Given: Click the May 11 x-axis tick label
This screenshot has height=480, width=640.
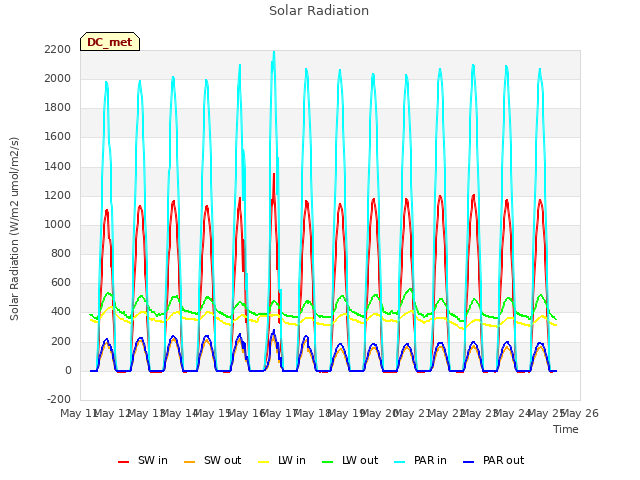Looking at the screenshot, I should (x=80, y=413).
